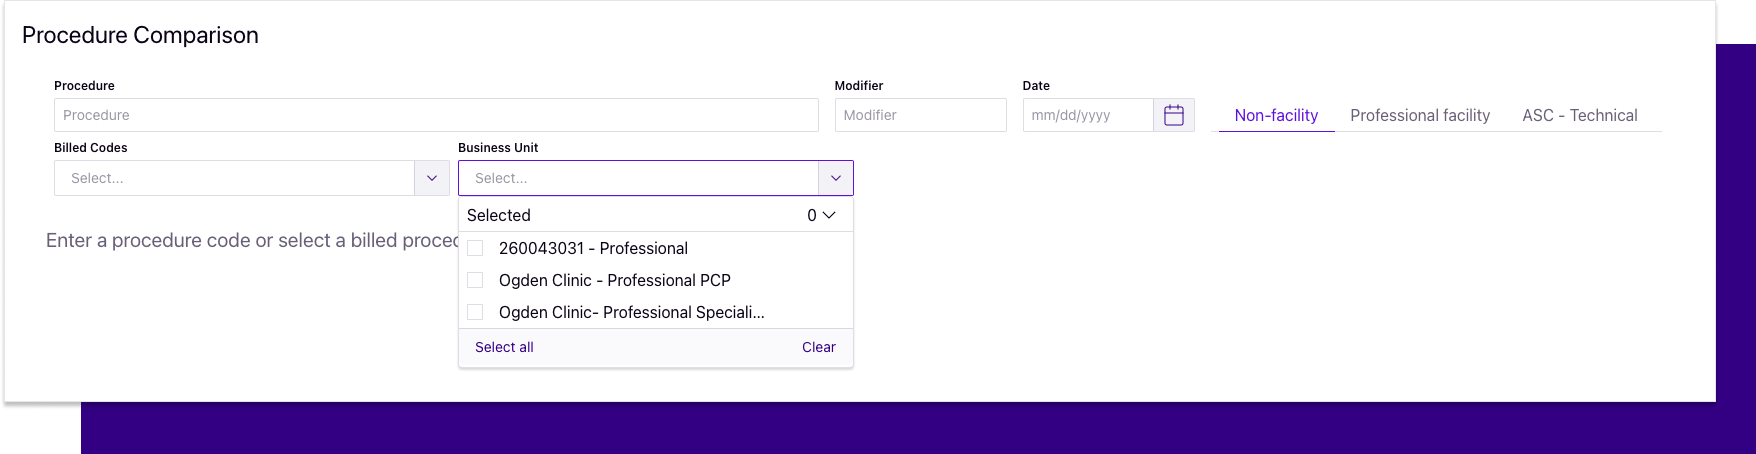Expand the Selected count chevron
Screen dimensions: 1756x454
click(x=829, y=215)
